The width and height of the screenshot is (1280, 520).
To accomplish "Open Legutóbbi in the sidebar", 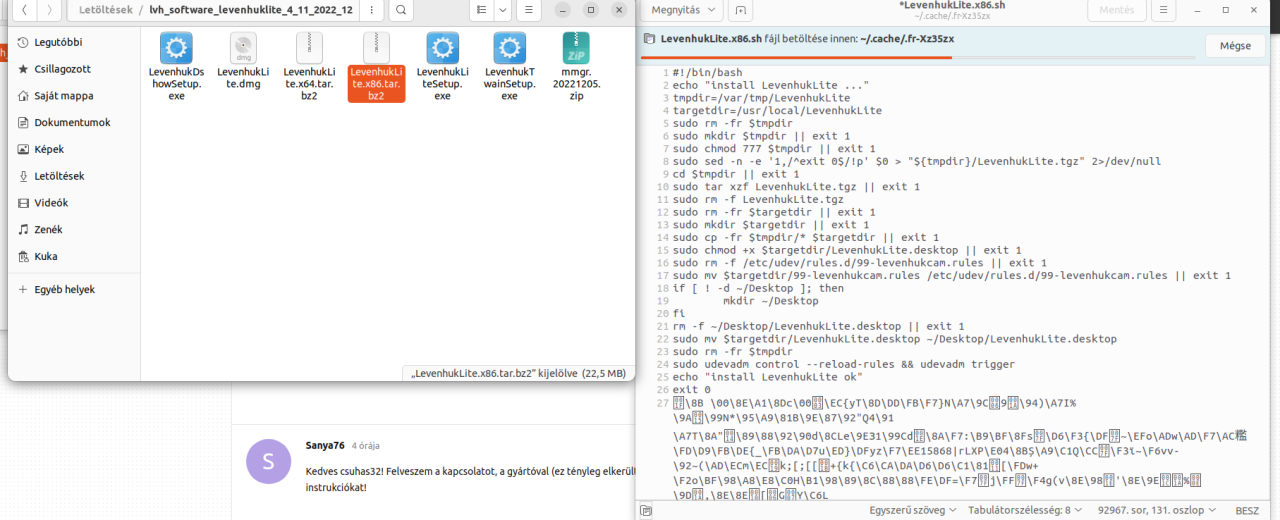I will coord(74,42).
